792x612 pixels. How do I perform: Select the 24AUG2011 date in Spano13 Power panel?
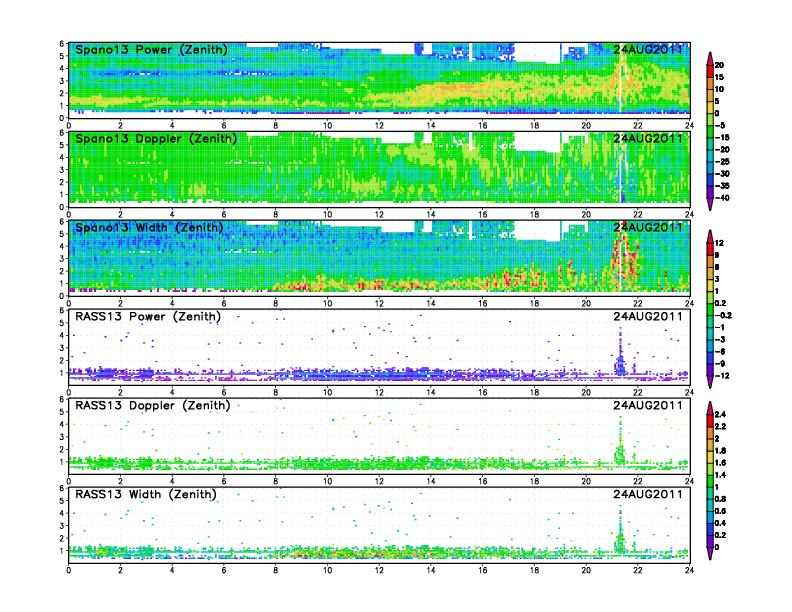[x=648, y=49]
